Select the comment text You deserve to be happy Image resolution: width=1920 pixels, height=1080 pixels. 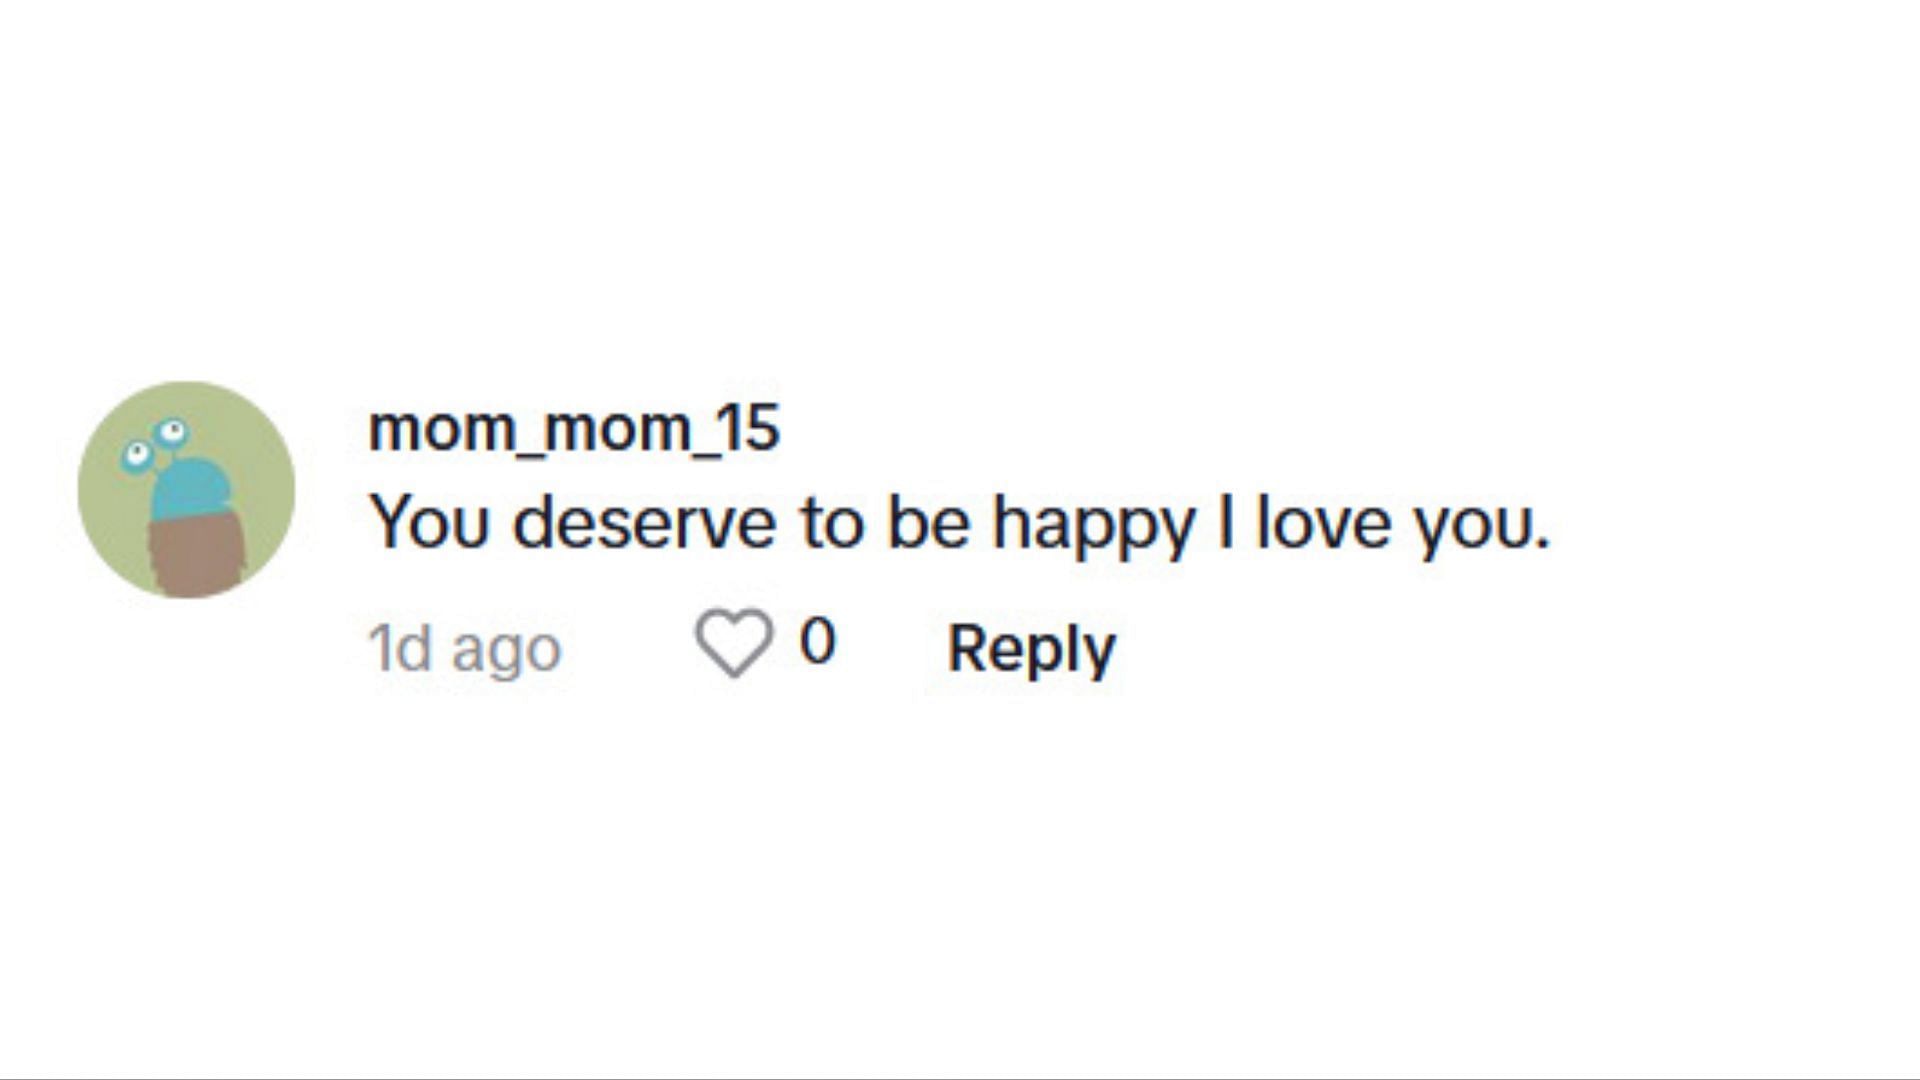pyautogui.click(x=783, y=523)
